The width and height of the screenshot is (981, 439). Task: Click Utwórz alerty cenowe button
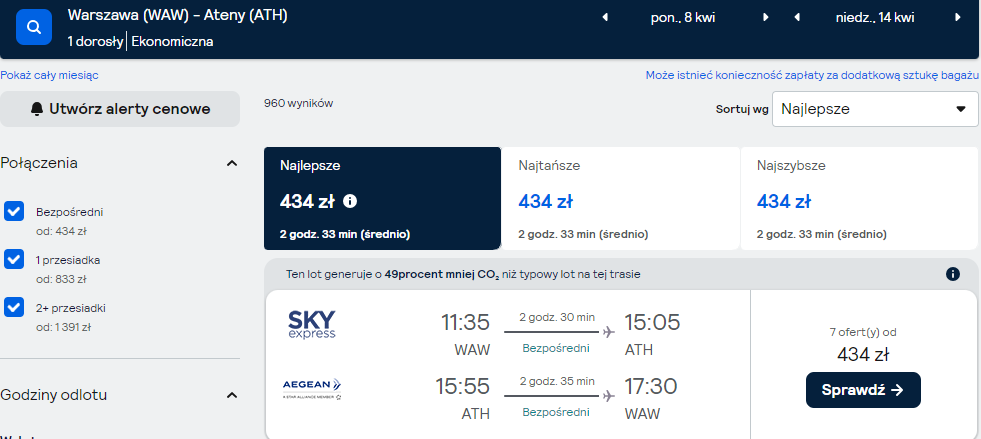click(120, 109)
